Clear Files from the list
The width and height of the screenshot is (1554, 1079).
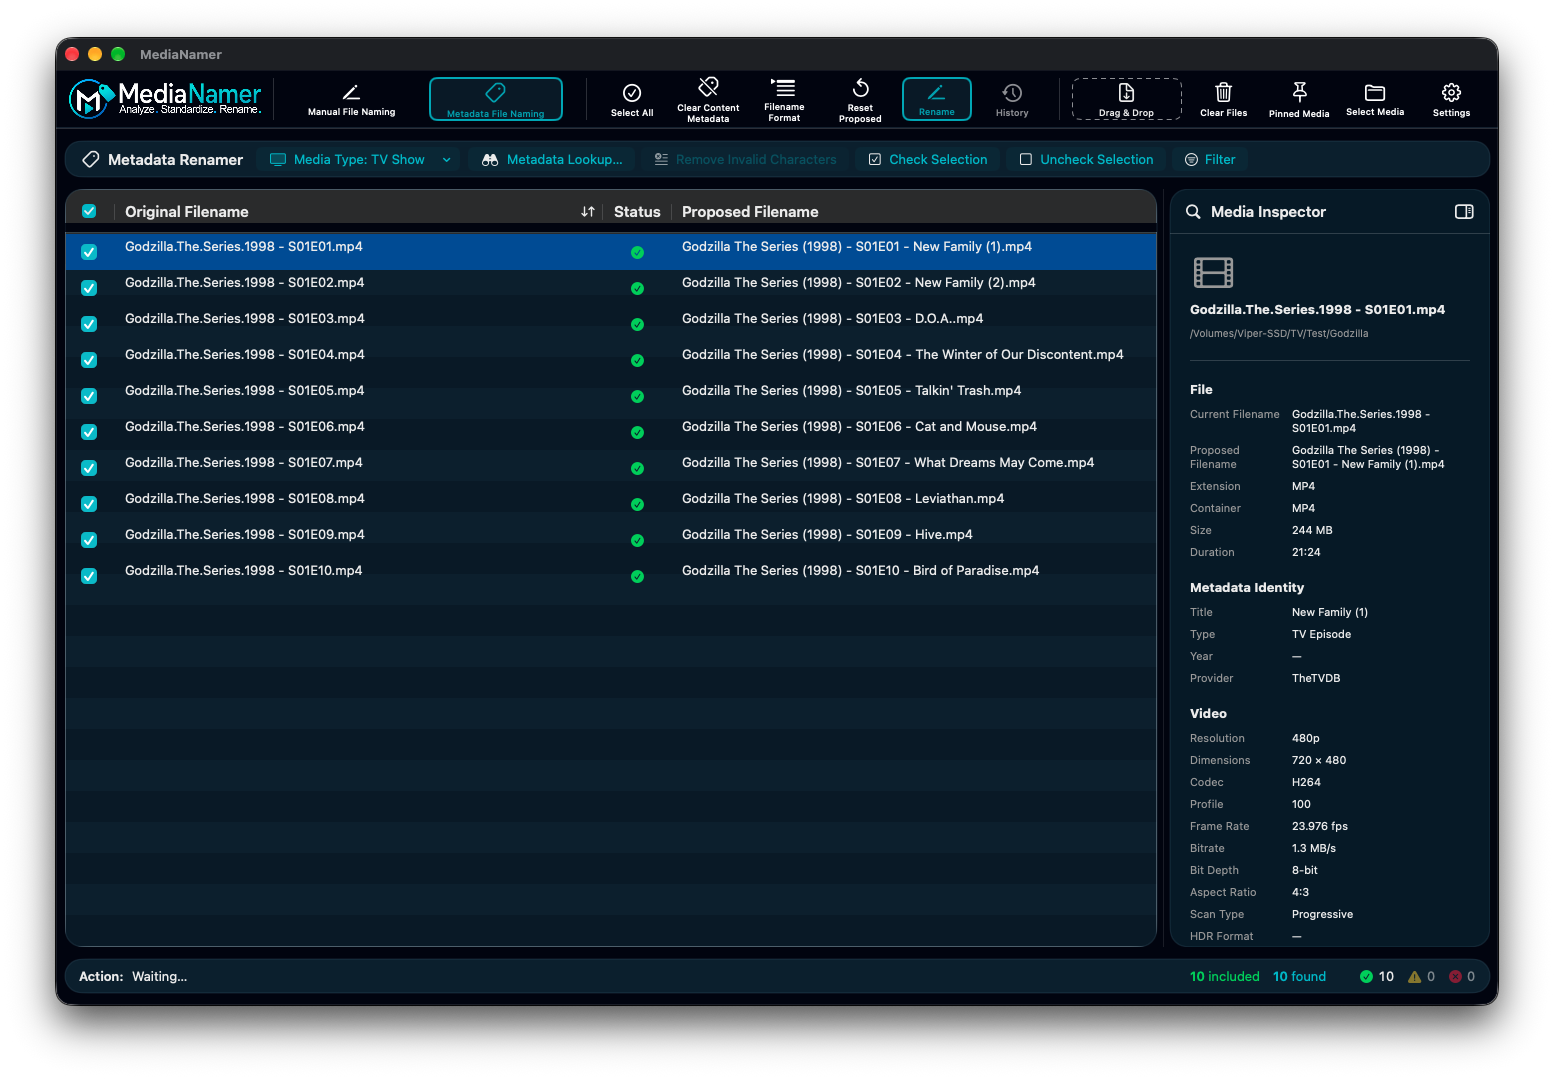1223,99
